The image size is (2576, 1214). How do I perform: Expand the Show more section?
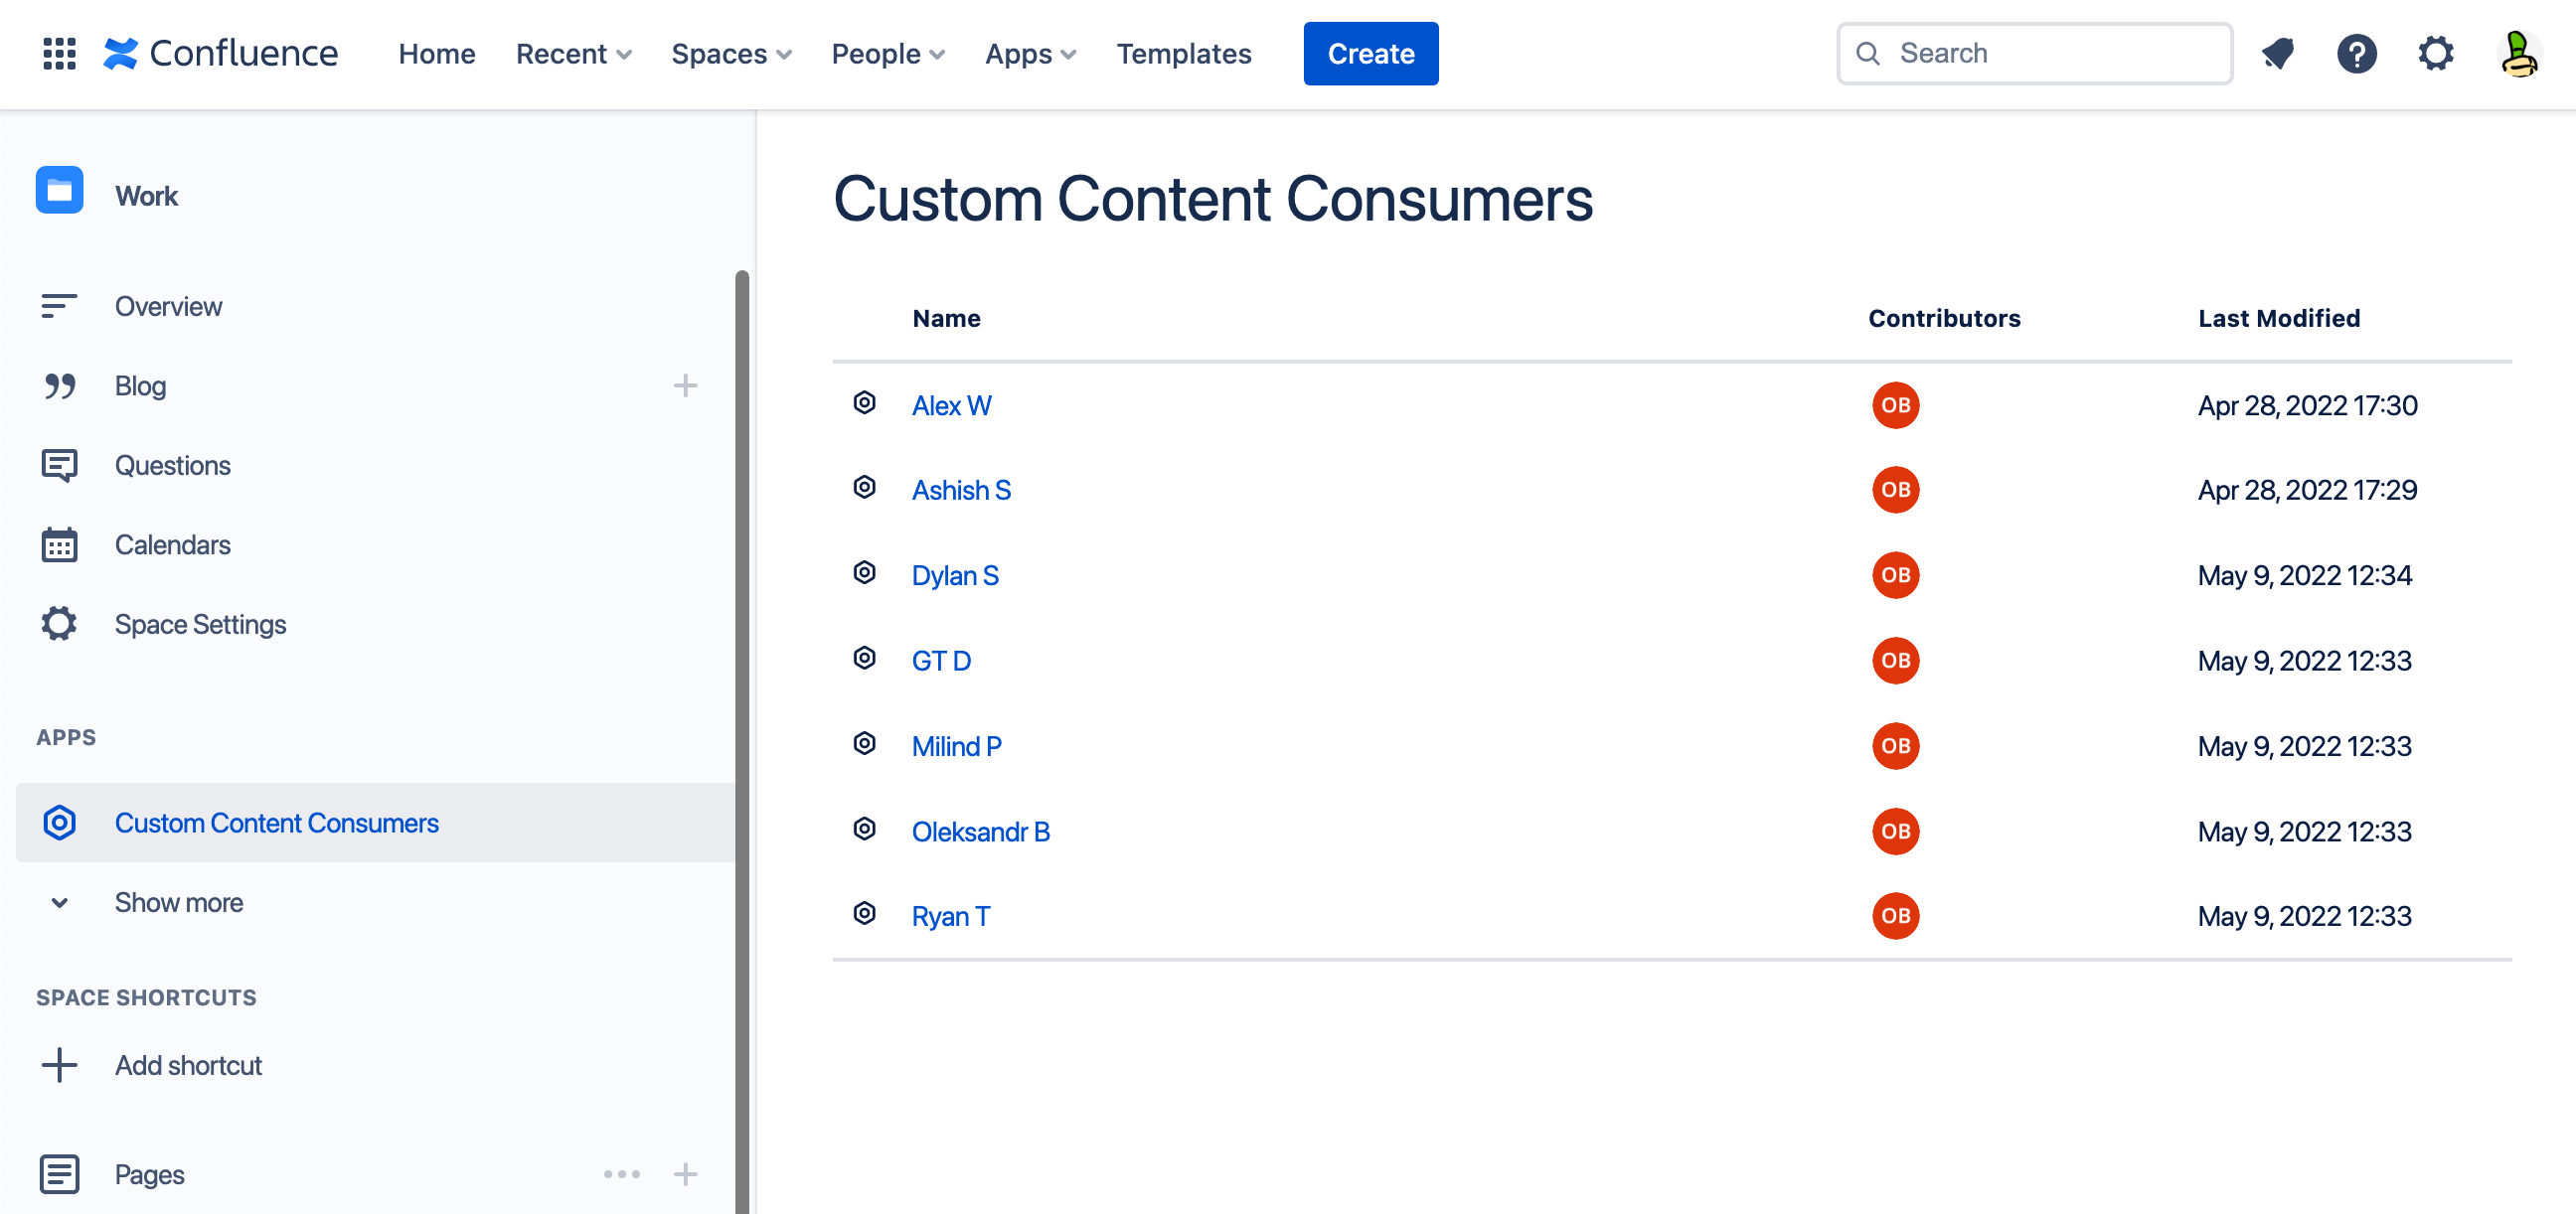179,902
